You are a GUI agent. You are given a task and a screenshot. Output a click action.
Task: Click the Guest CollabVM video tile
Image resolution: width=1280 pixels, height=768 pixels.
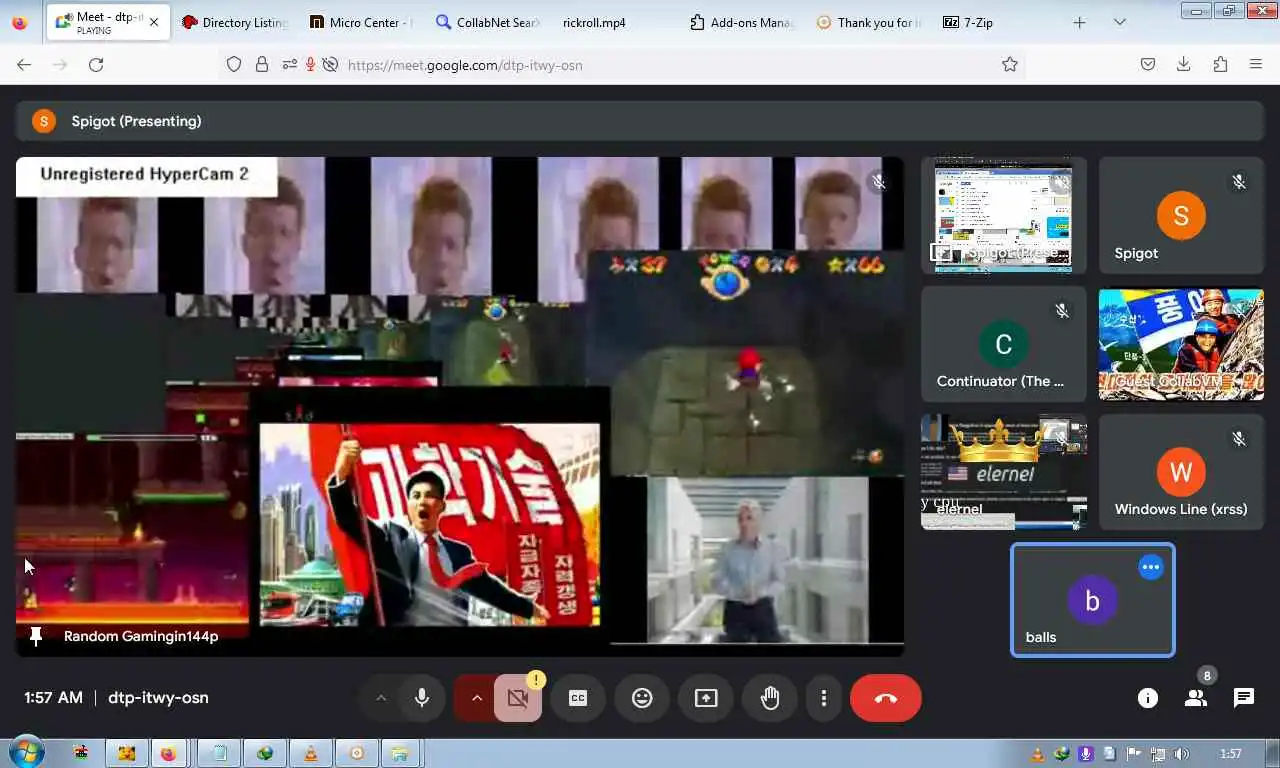(1181, 344)
